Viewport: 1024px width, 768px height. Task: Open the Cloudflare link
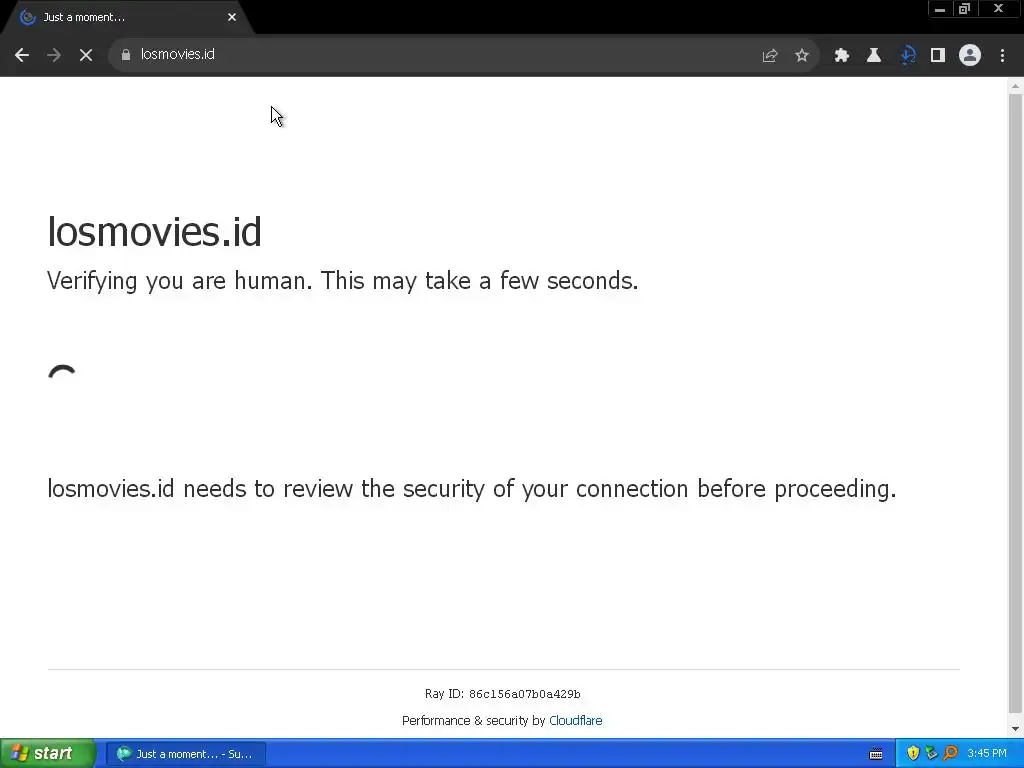[575, 720]
